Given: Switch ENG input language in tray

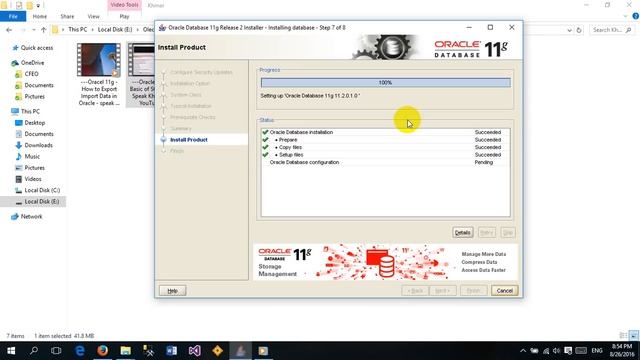Looking at the screenshot, I should [597, 351].
